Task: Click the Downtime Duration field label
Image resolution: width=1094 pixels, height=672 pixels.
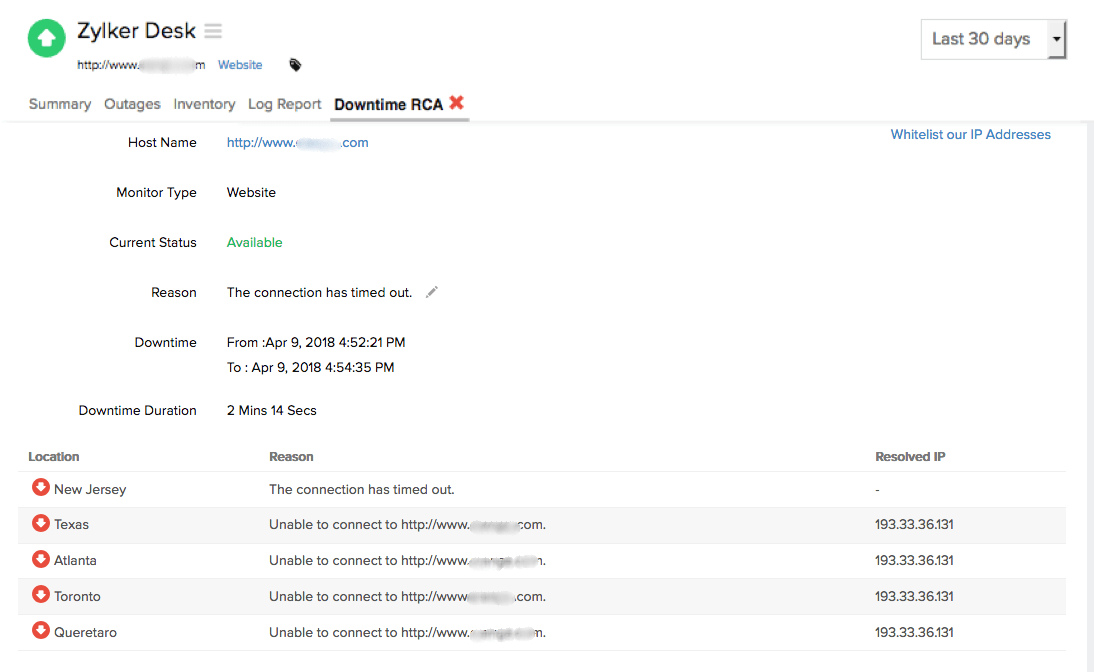Action: (137, 410)
